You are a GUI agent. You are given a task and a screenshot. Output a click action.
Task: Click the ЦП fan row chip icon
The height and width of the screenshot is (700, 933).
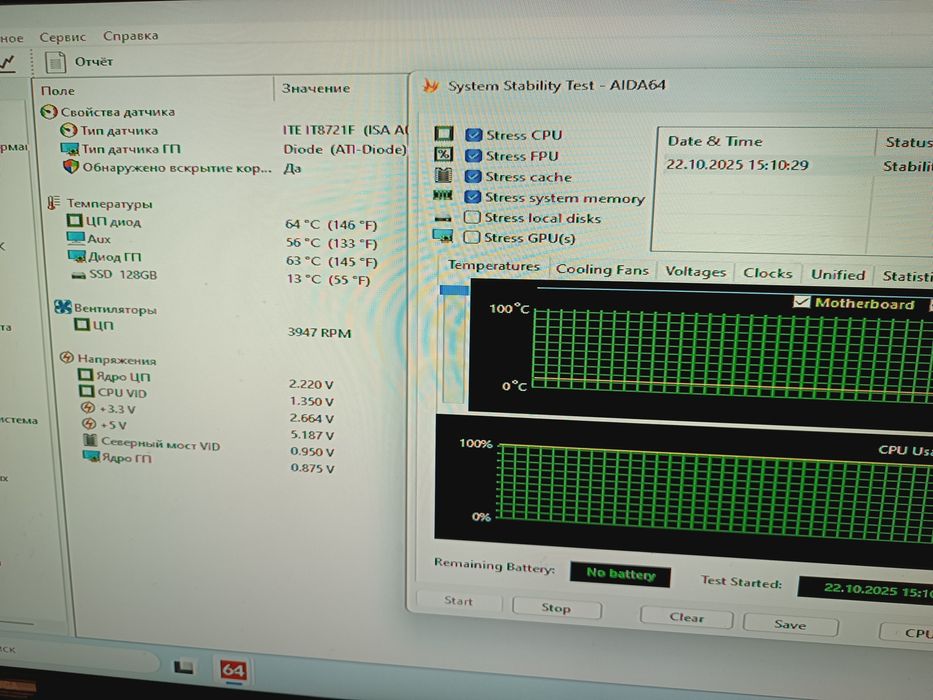pyautogui.click(x=82, y=324)
